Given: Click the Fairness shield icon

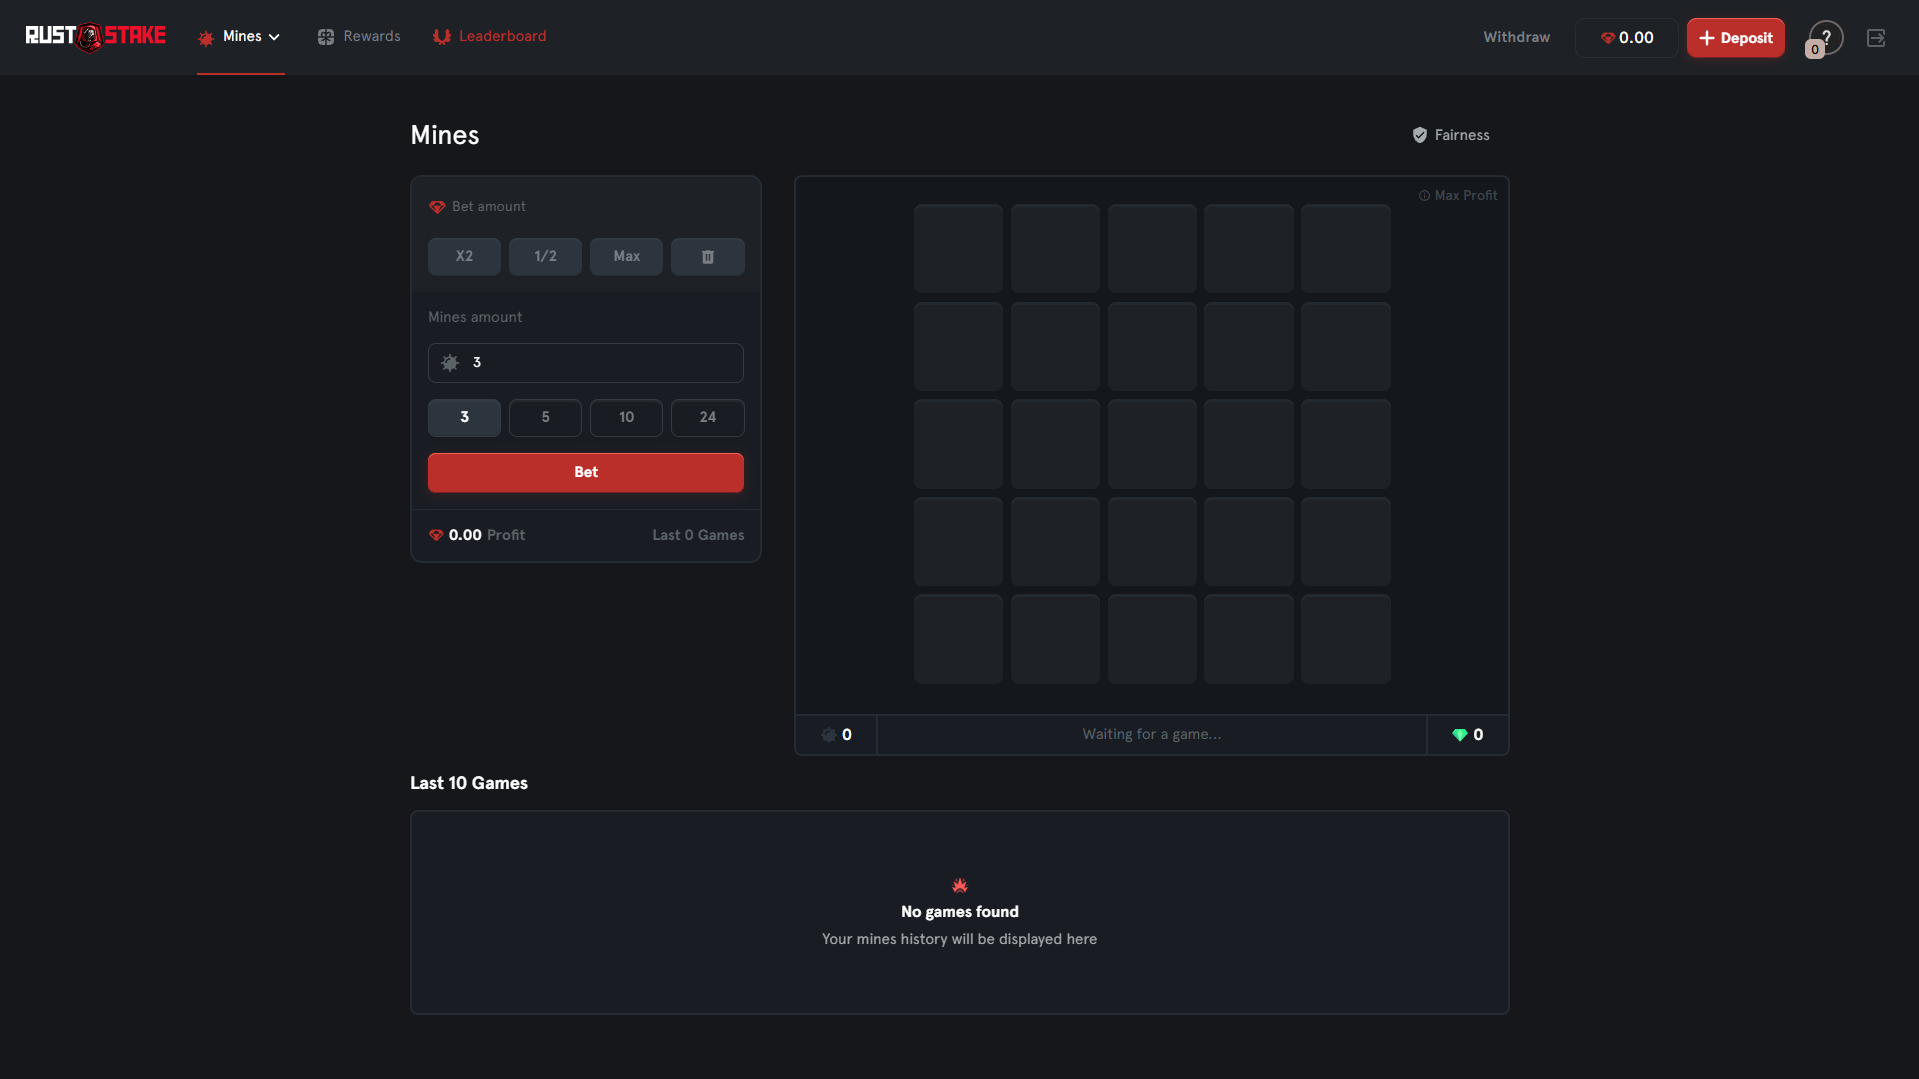Looking at the screenshot, I should pos(1420,135).
